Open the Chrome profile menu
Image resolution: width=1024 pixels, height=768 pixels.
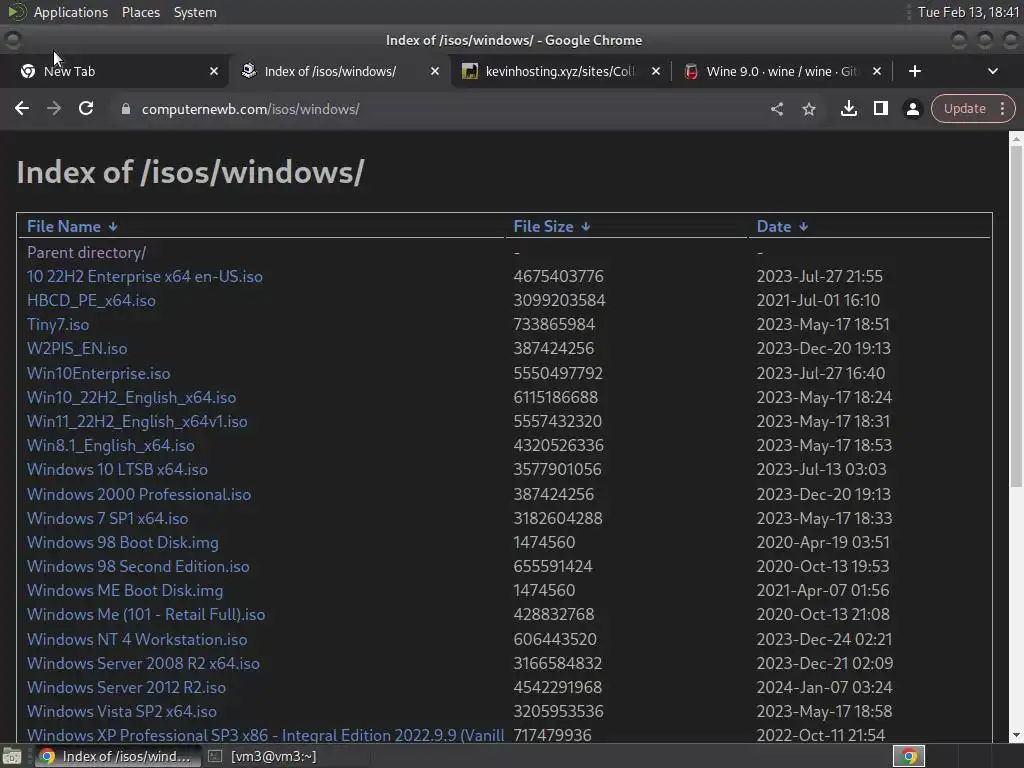(912, 109)
